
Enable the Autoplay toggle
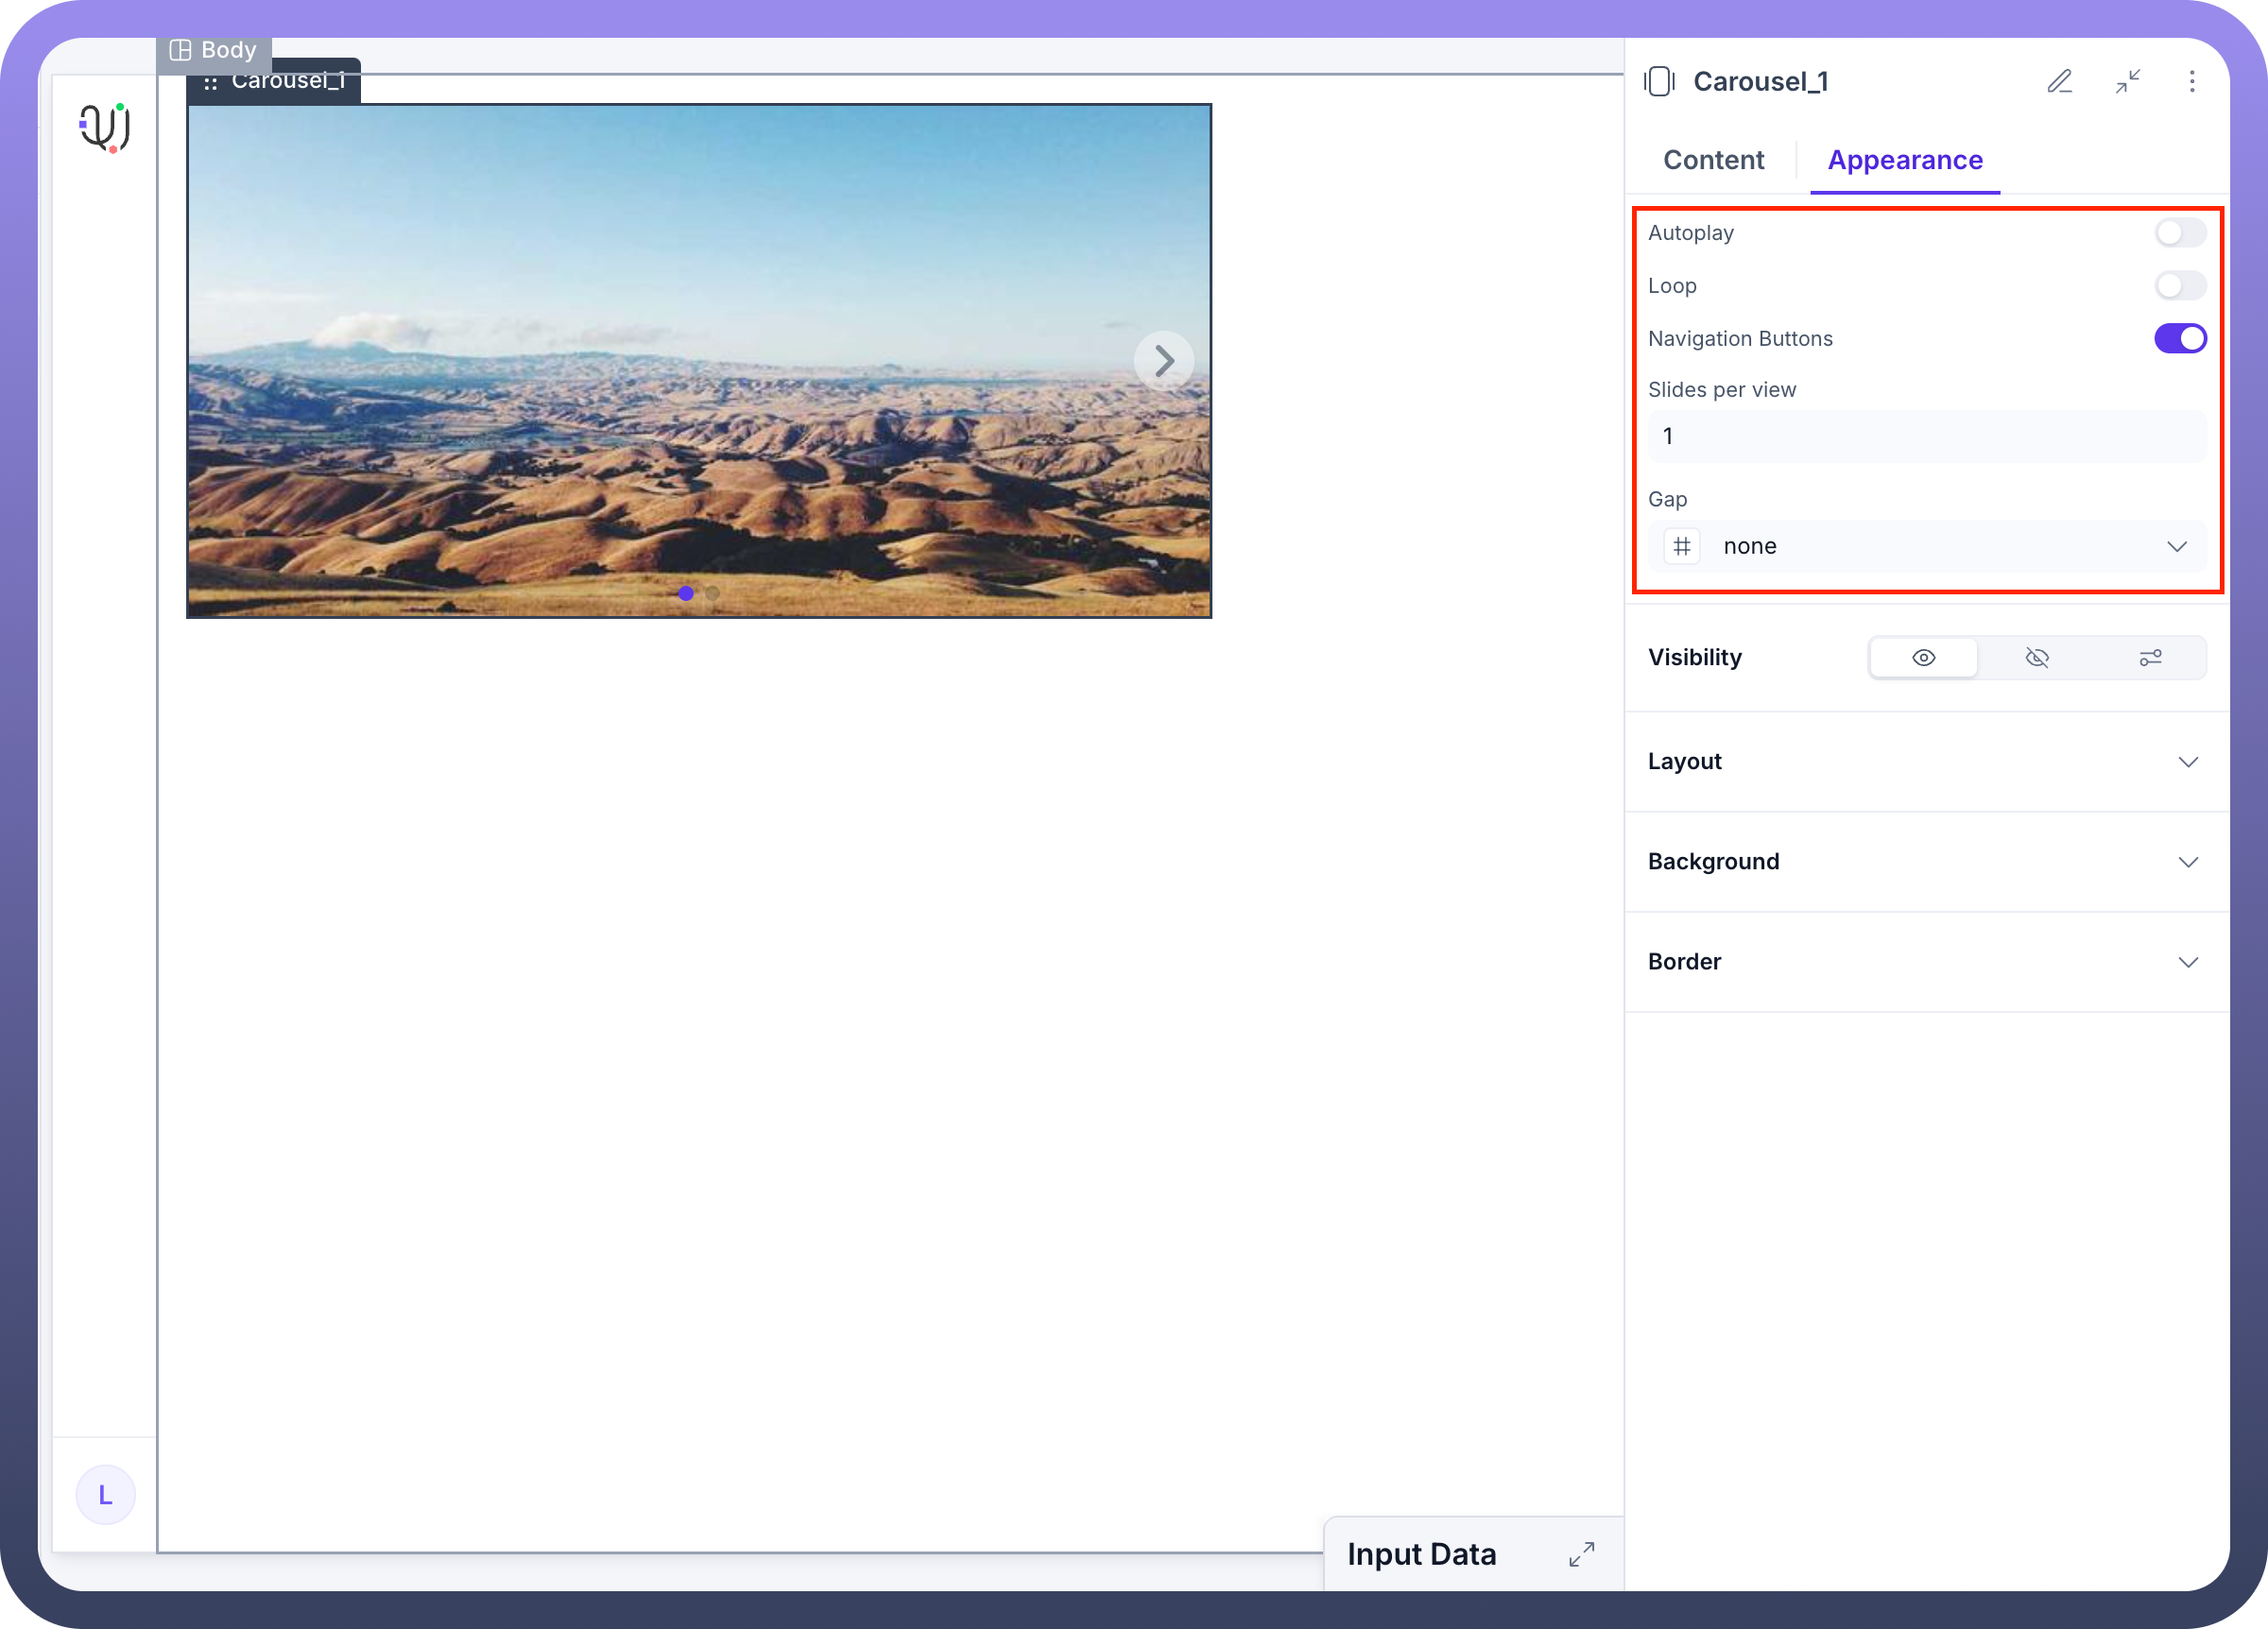pyautogui.click(x=2179, y=233)
